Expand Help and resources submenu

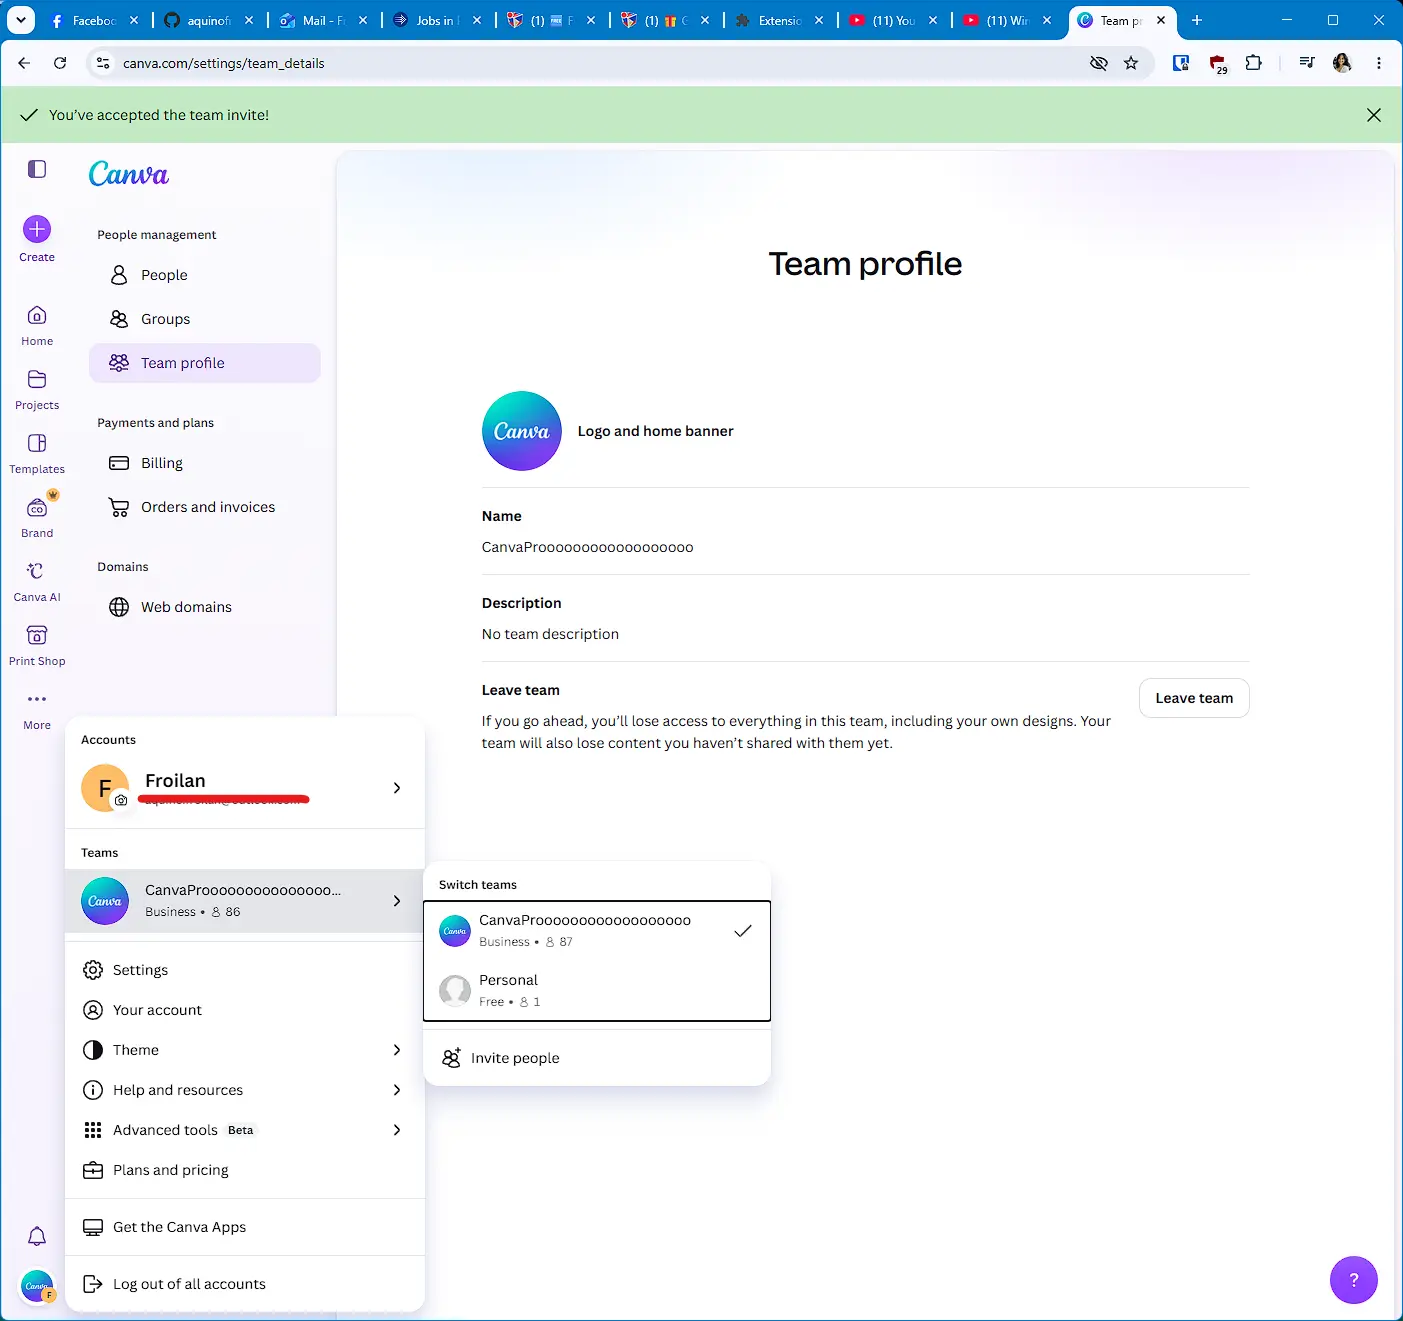(397, 1090)
